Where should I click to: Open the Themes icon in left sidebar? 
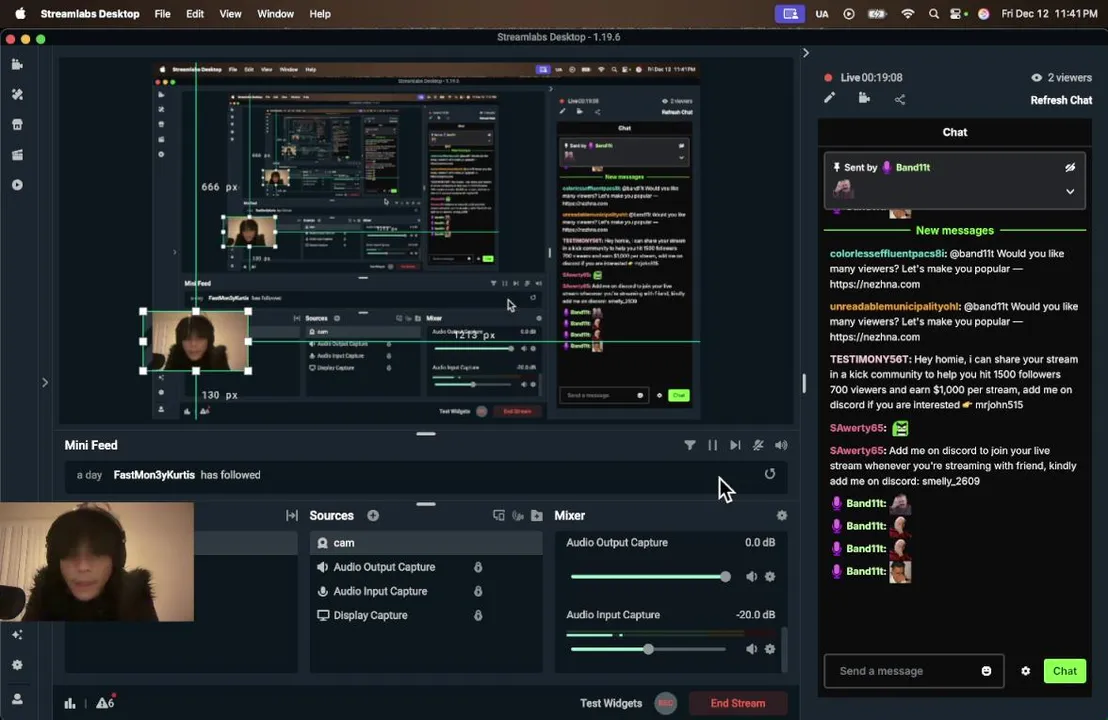point(18,95)
